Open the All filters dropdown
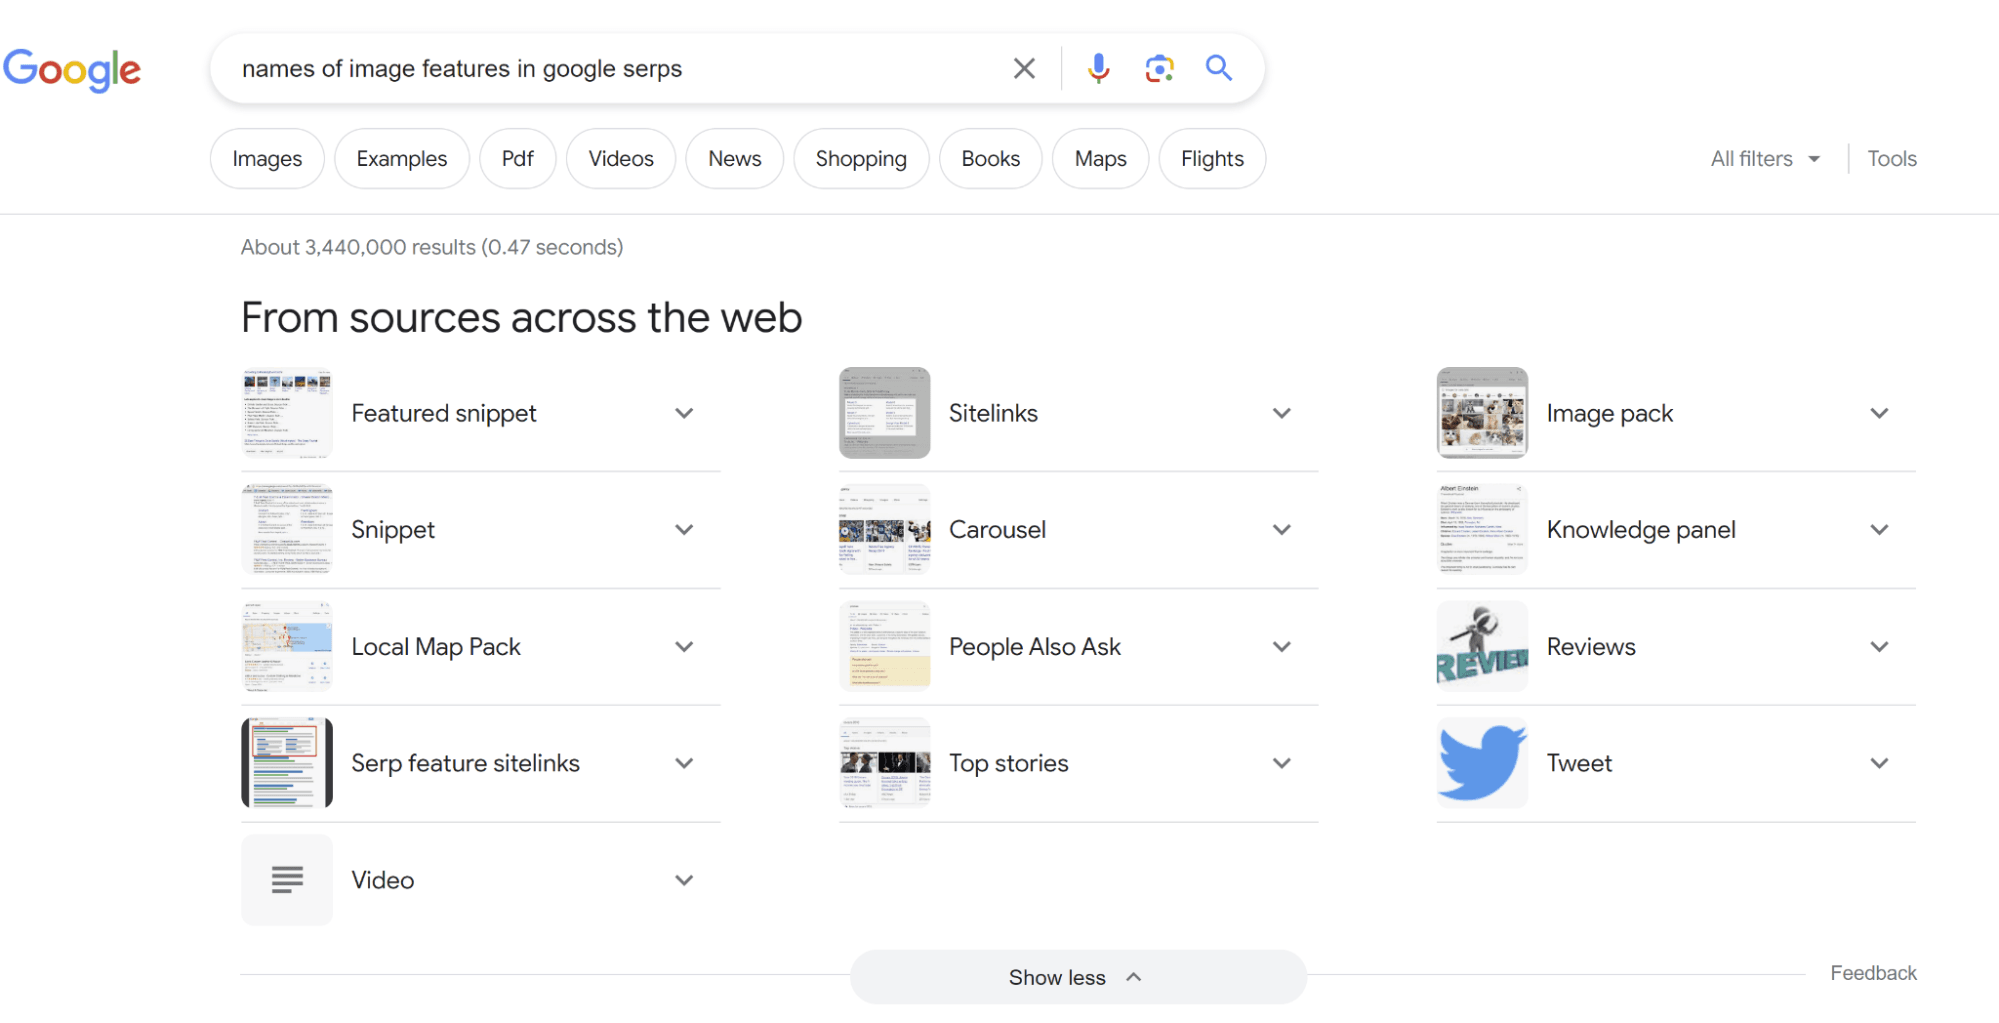Image resolution: width=1999 pixels, height=1023 pixels. (1764, 159)
